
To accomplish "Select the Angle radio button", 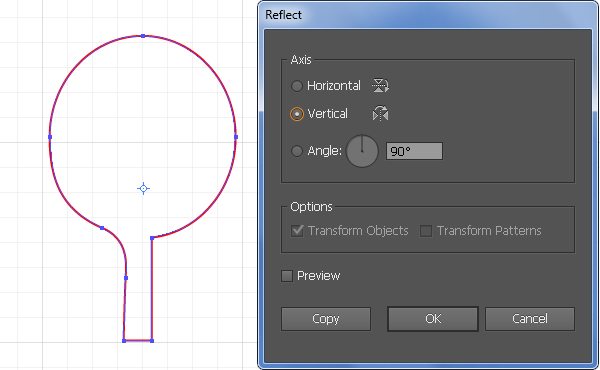I will coord(297,151).
